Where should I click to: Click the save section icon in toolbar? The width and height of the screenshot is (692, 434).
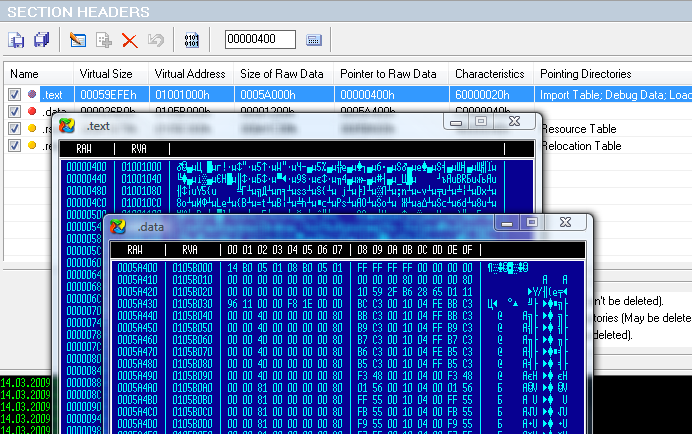pos(17,40)
